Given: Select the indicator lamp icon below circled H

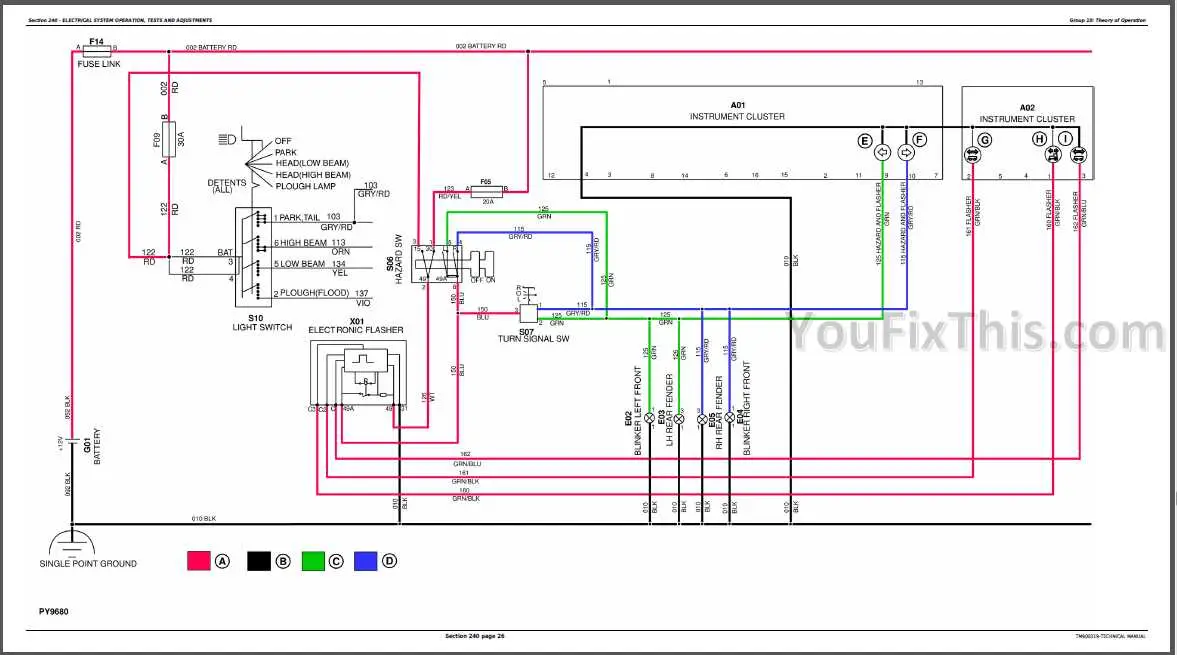Looking at the screenshot, I should click(1053, 155).
